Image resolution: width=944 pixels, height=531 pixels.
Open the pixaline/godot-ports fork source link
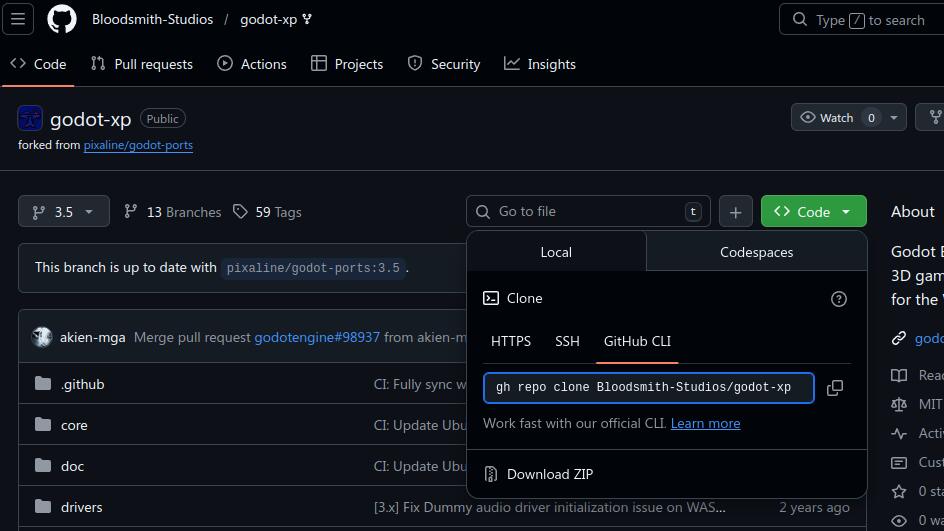click(138, 145)
